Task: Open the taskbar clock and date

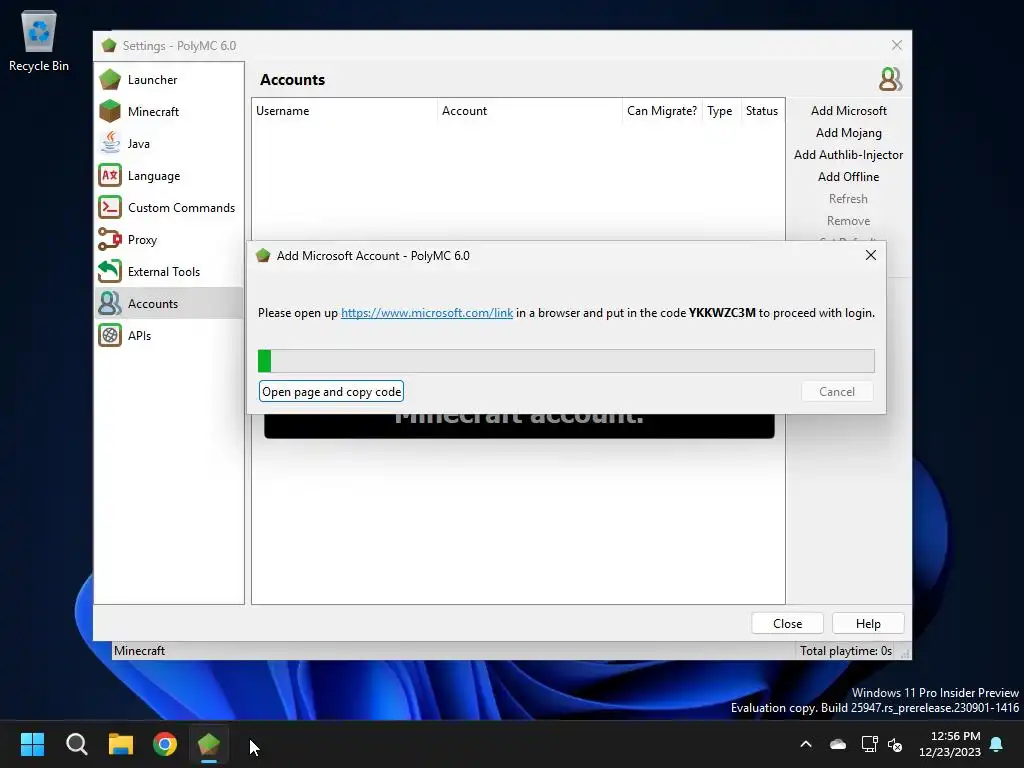Action: pyautogui.click(x=950, y=744)
